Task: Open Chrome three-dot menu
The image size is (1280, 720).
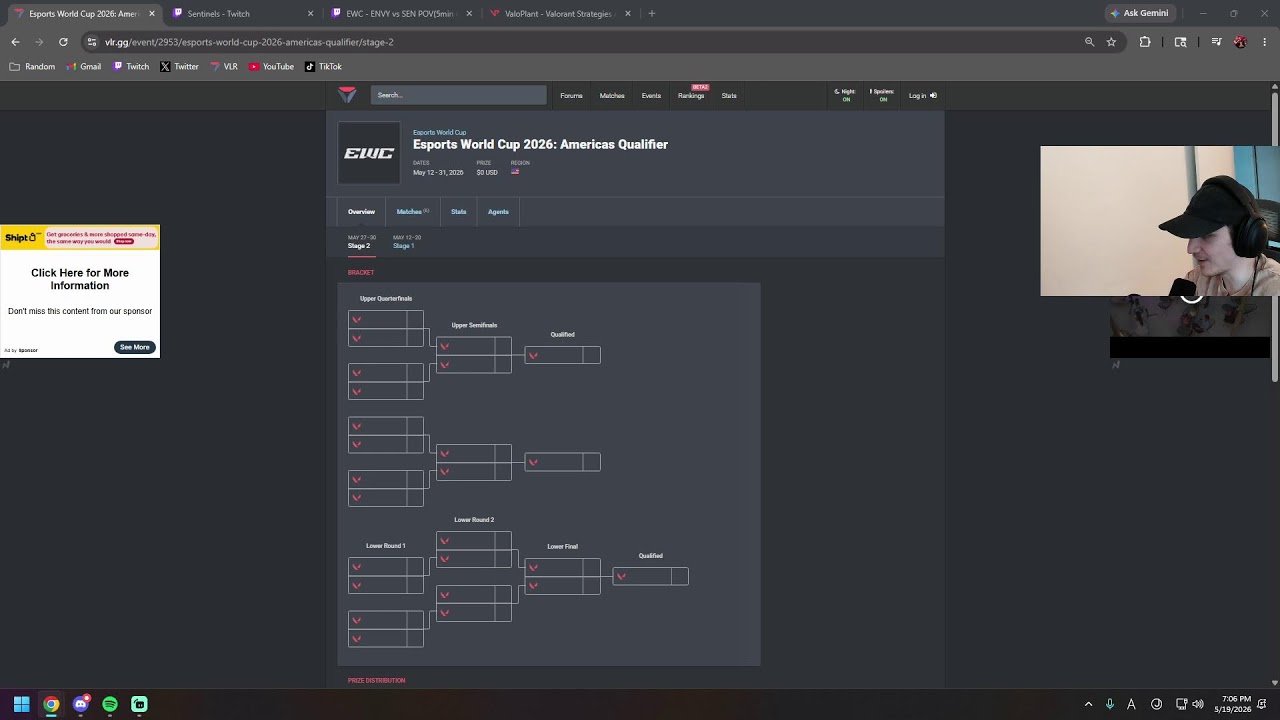Action: (1264, 42)
